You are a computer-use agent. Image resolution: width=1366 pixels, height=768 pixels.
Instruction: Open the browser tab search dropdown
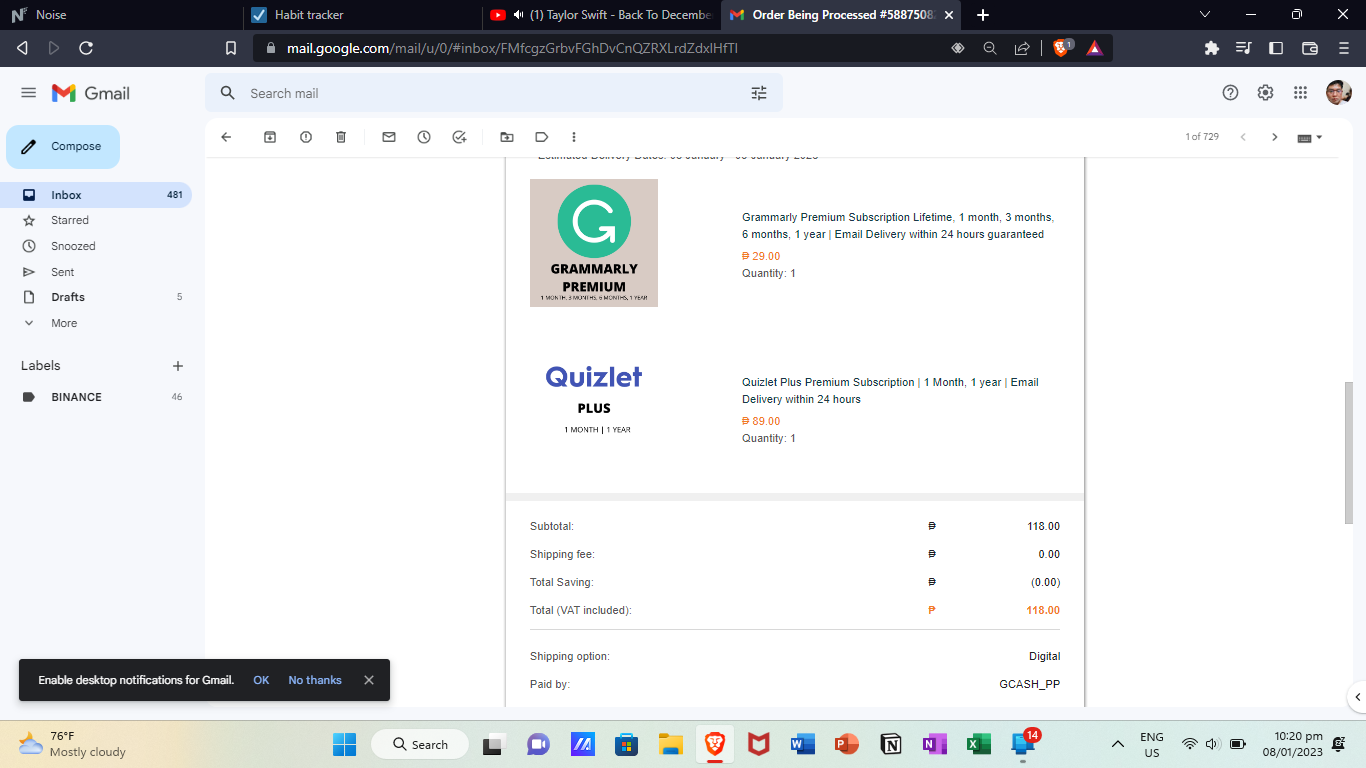click(1205, 14)
